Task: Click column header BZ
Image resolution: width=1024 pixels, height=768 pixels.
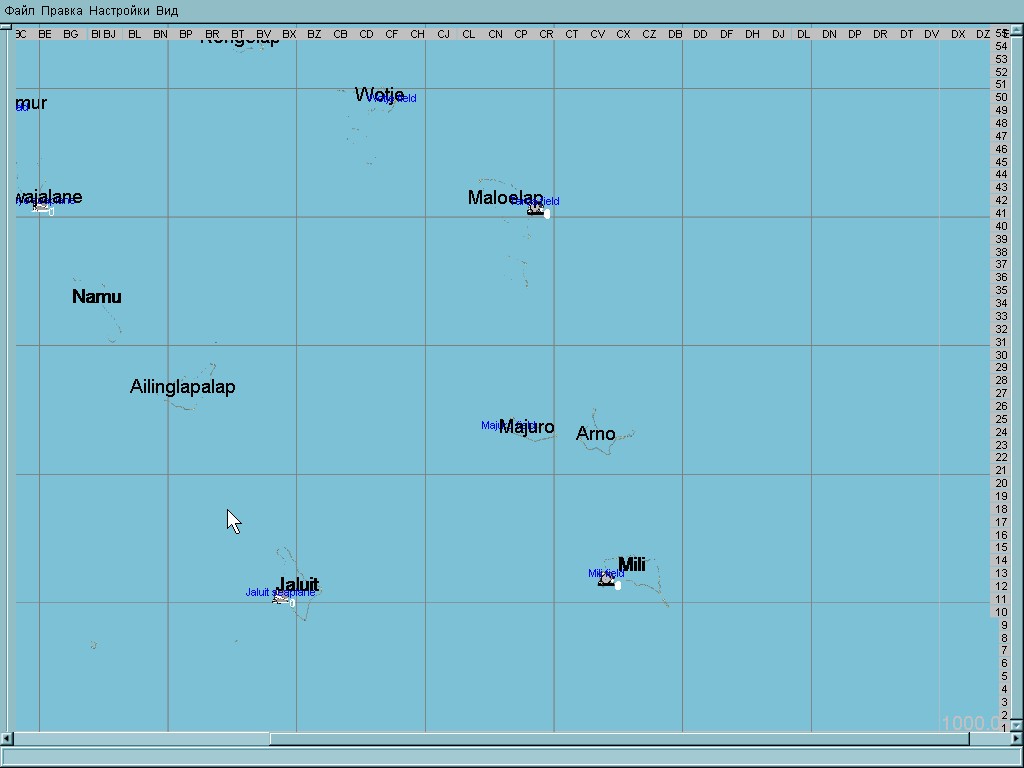Action: [314, 34]
